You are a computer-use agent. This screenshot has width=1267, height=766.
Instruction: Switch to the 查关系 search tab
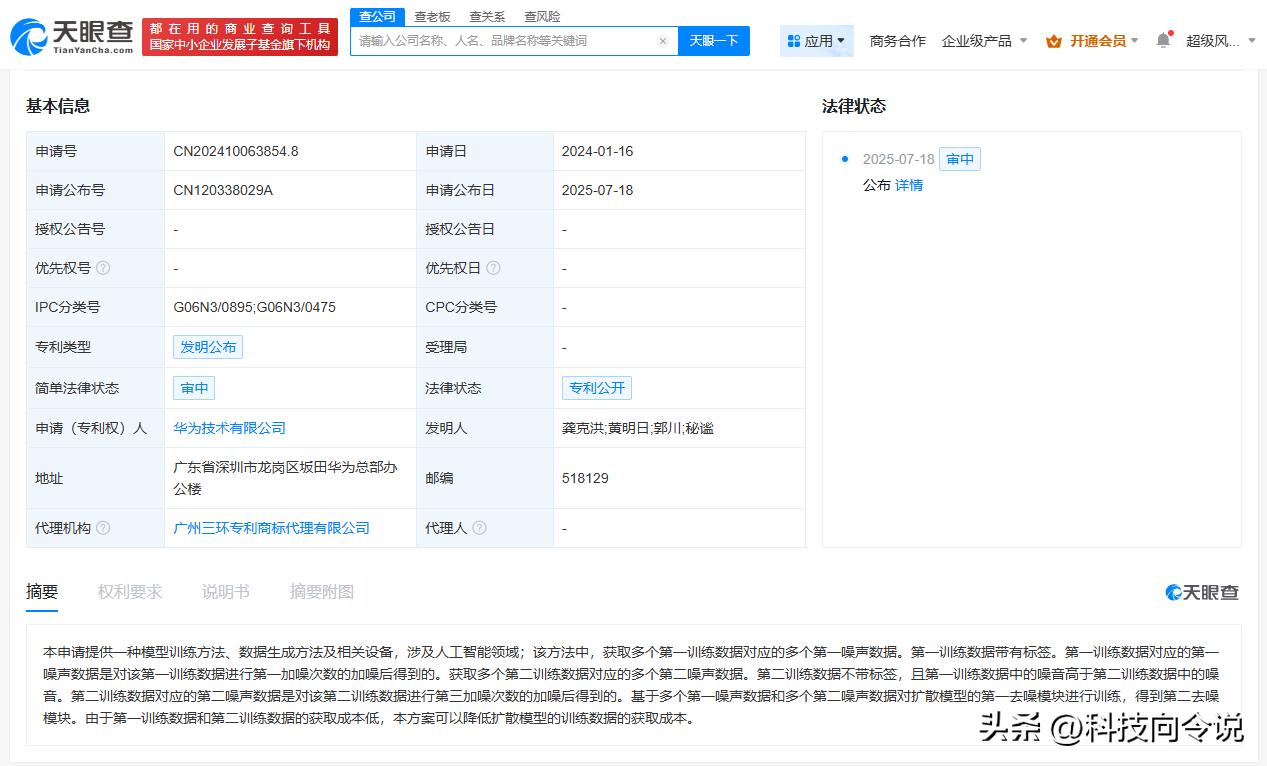pyautogui.click(x=487, y=17)
